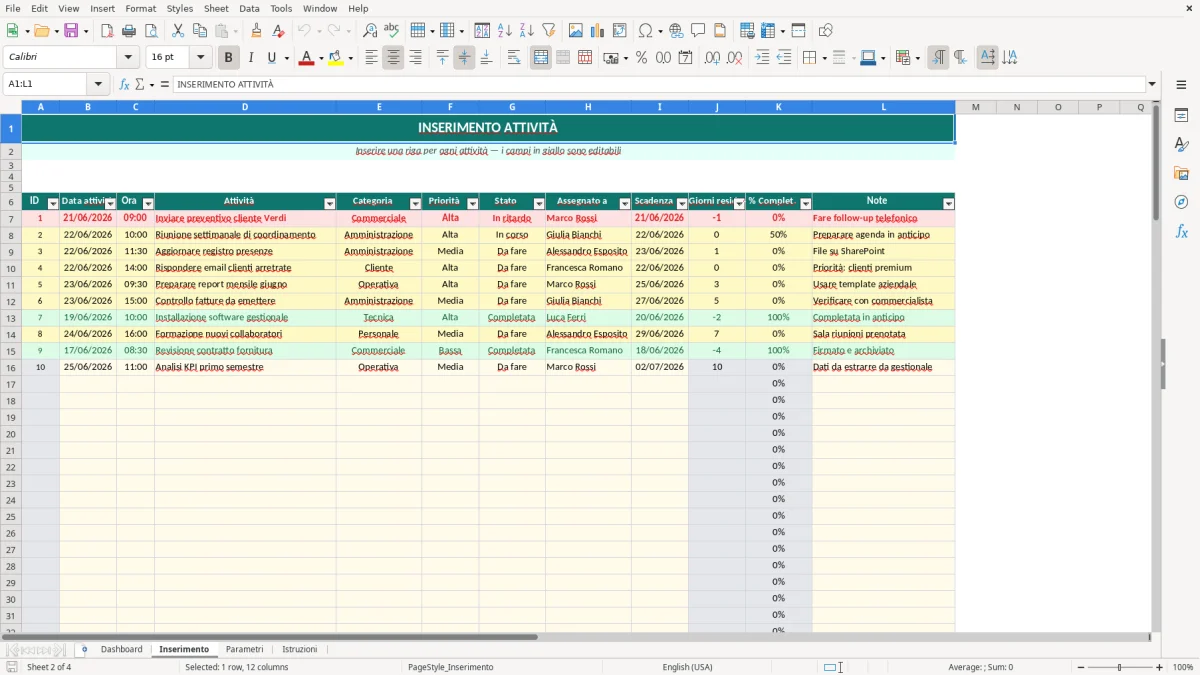Toggle Wrap Text

[x=514, y=58]
